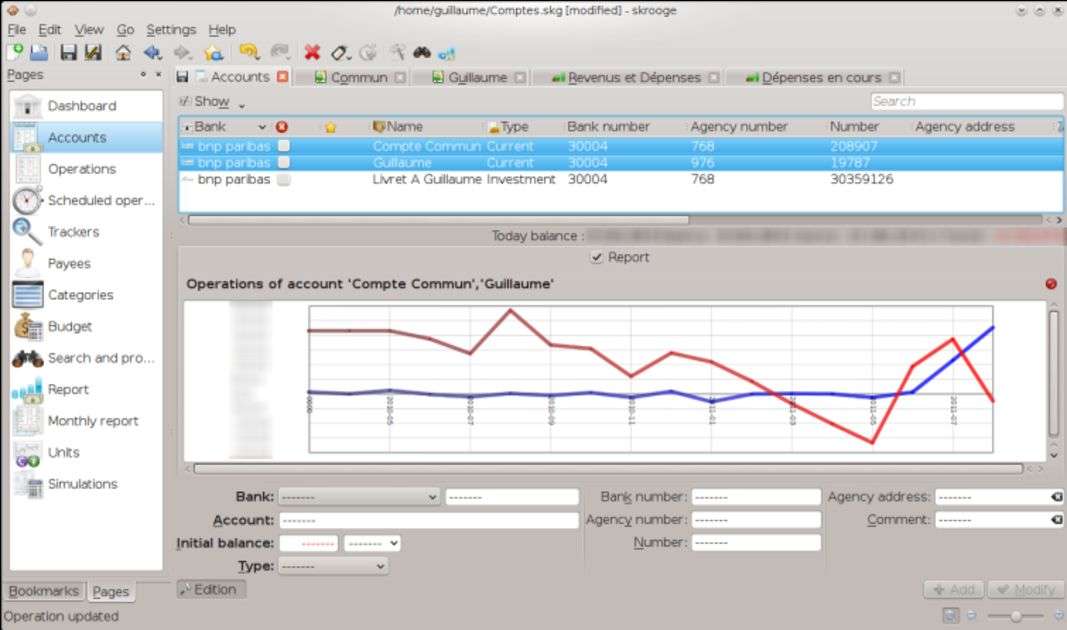Viewport: 1067px width, 630px height.
Task: Switch to Dépenses en cours tab
Action: 821,78
